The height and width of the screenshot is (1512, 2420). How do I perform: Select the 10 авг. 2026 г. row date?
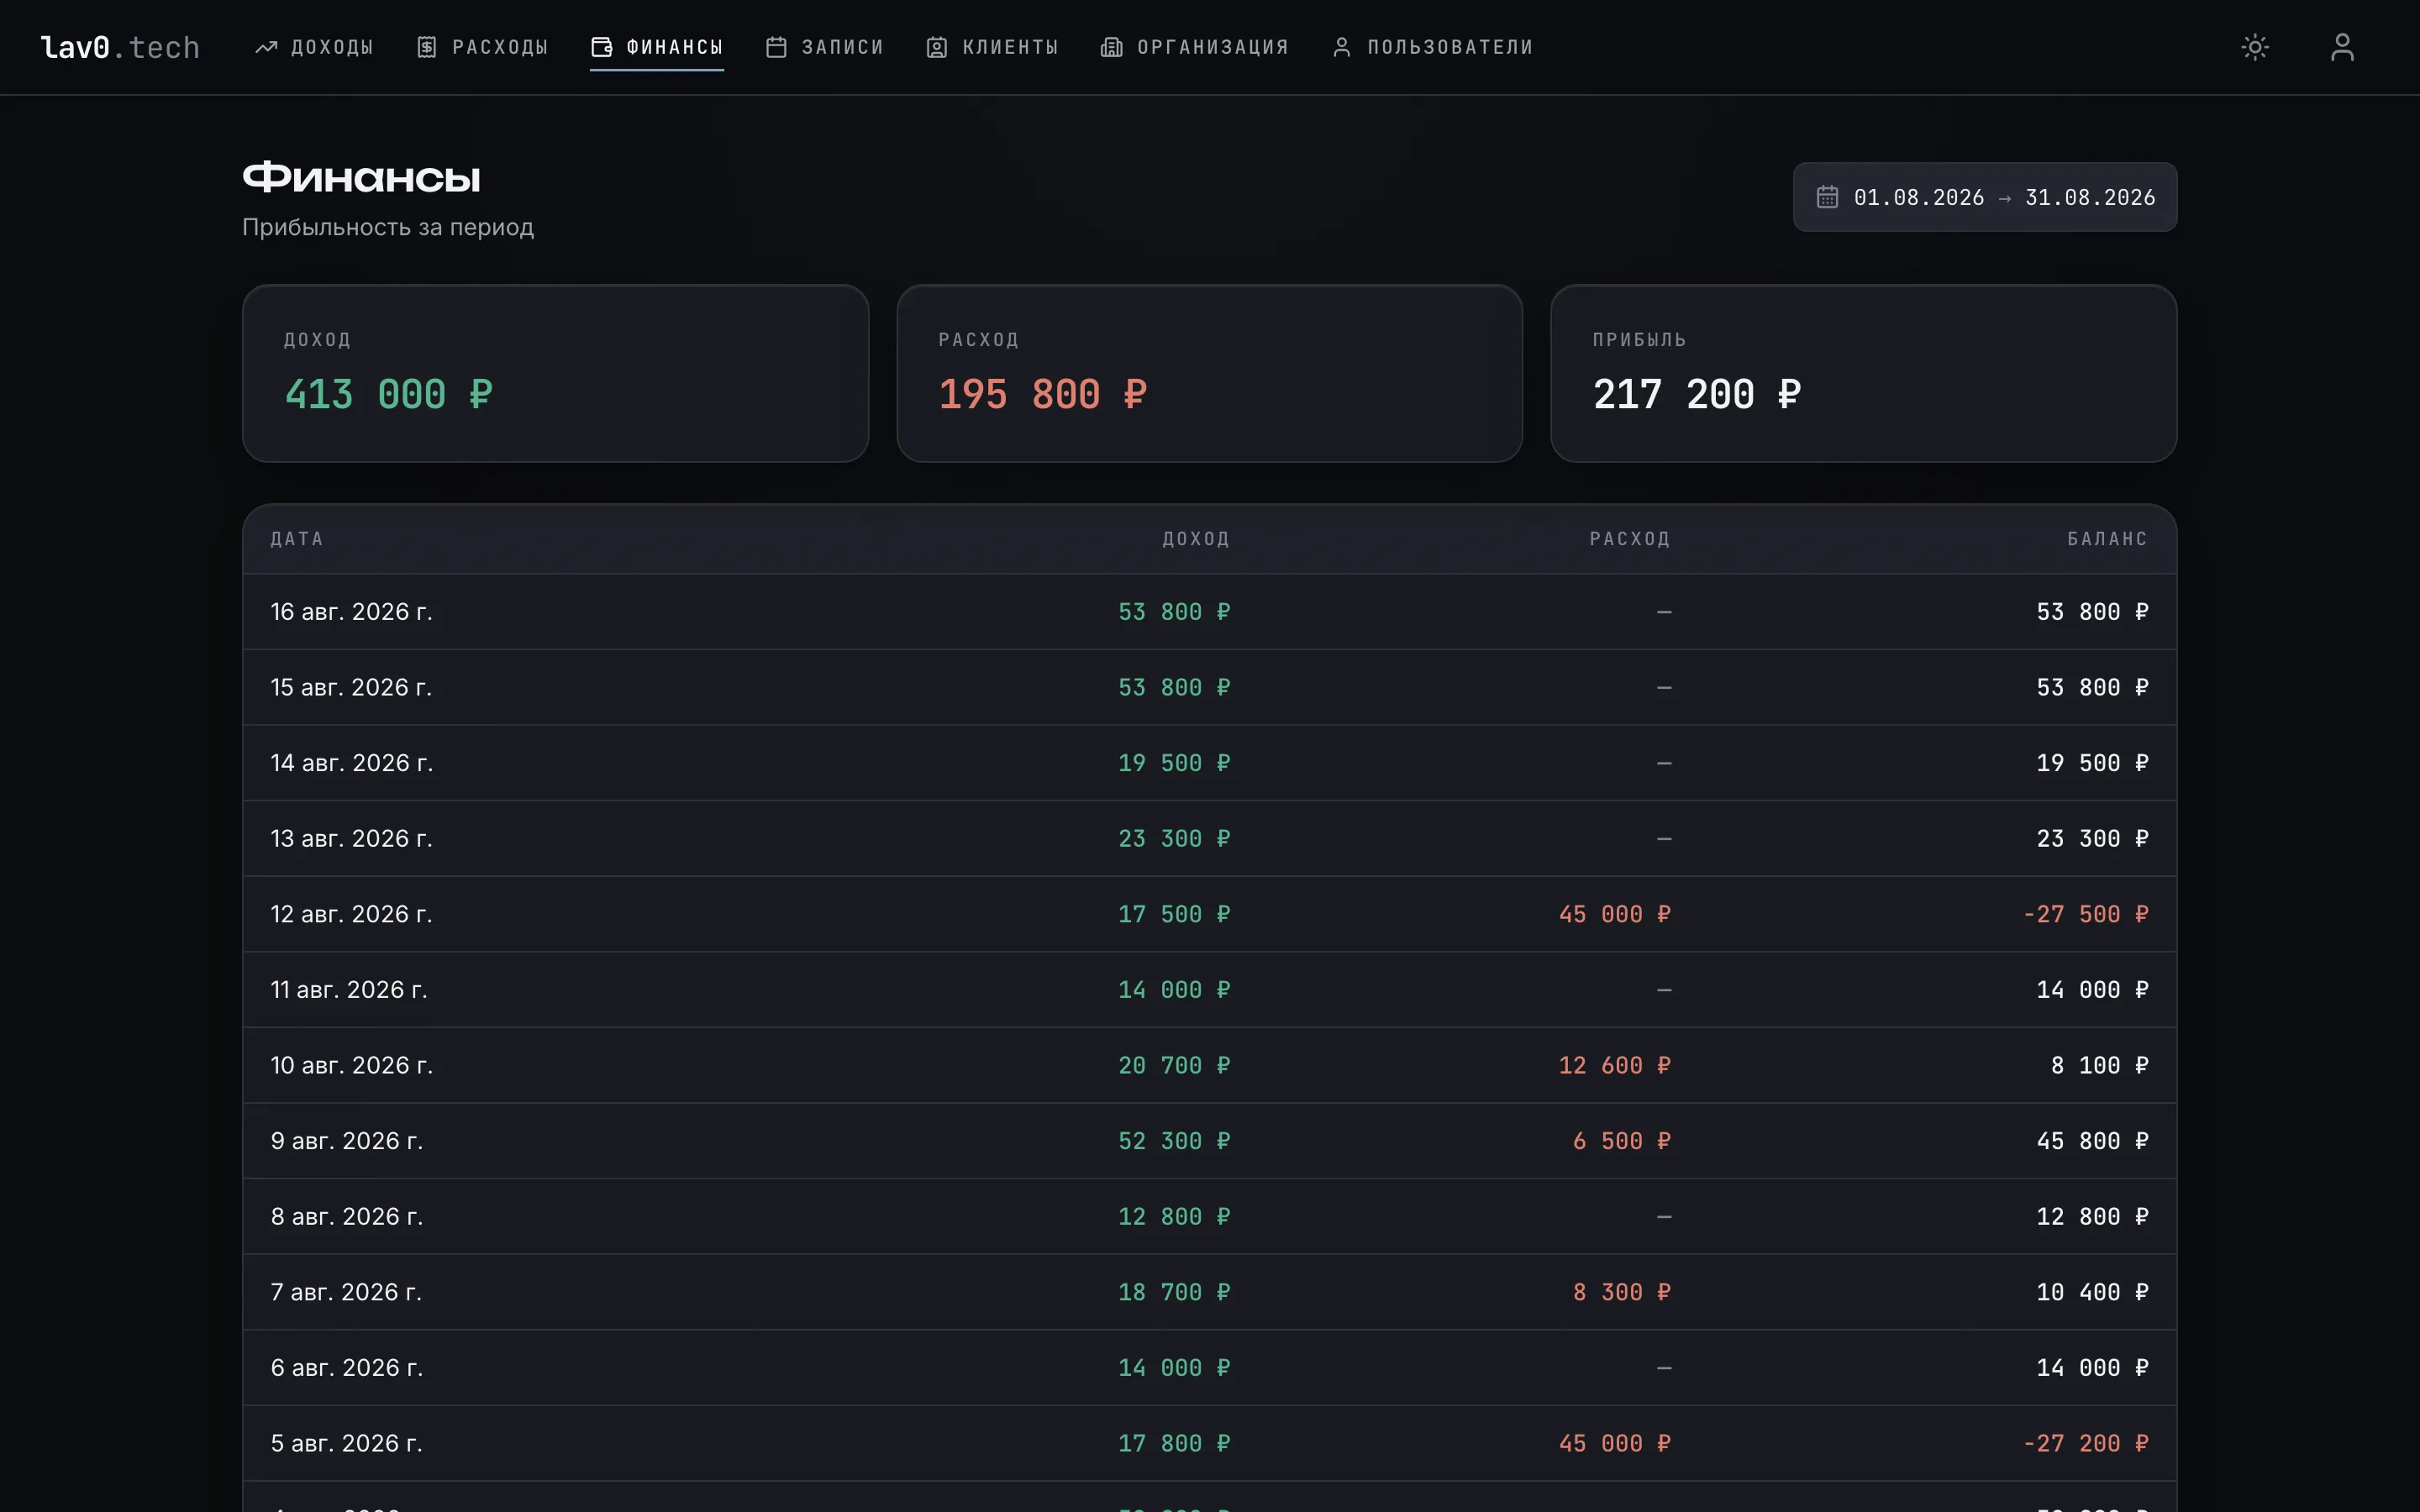(x=352, y=1065)
